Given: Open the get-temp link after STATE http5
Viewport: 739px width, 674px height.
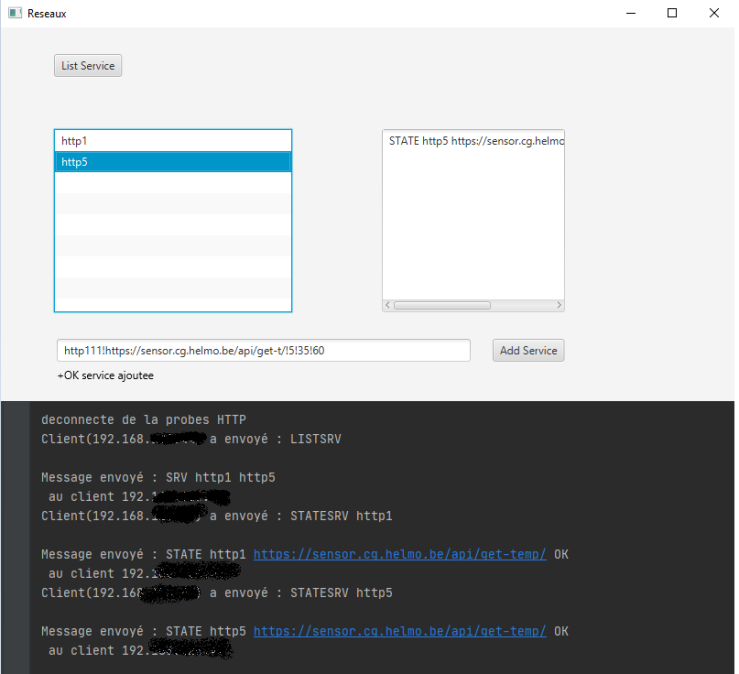Looking at the screenshot, I should (400, 631).
